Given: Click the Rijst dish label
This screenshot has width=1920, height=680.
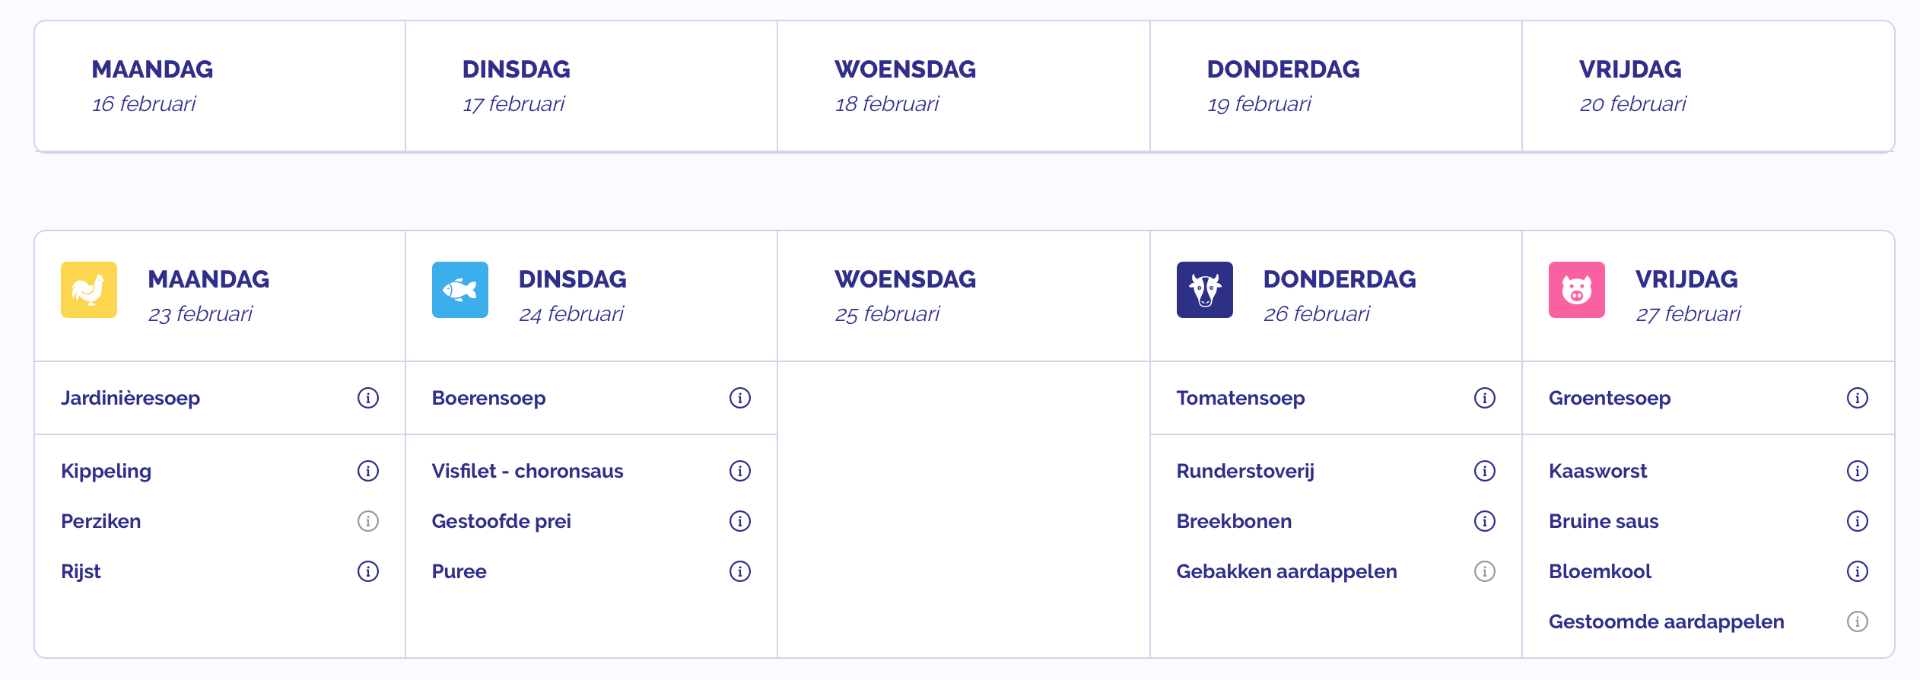Looking at the screenshot, I should pyautogui.click(x=81, y=571).
